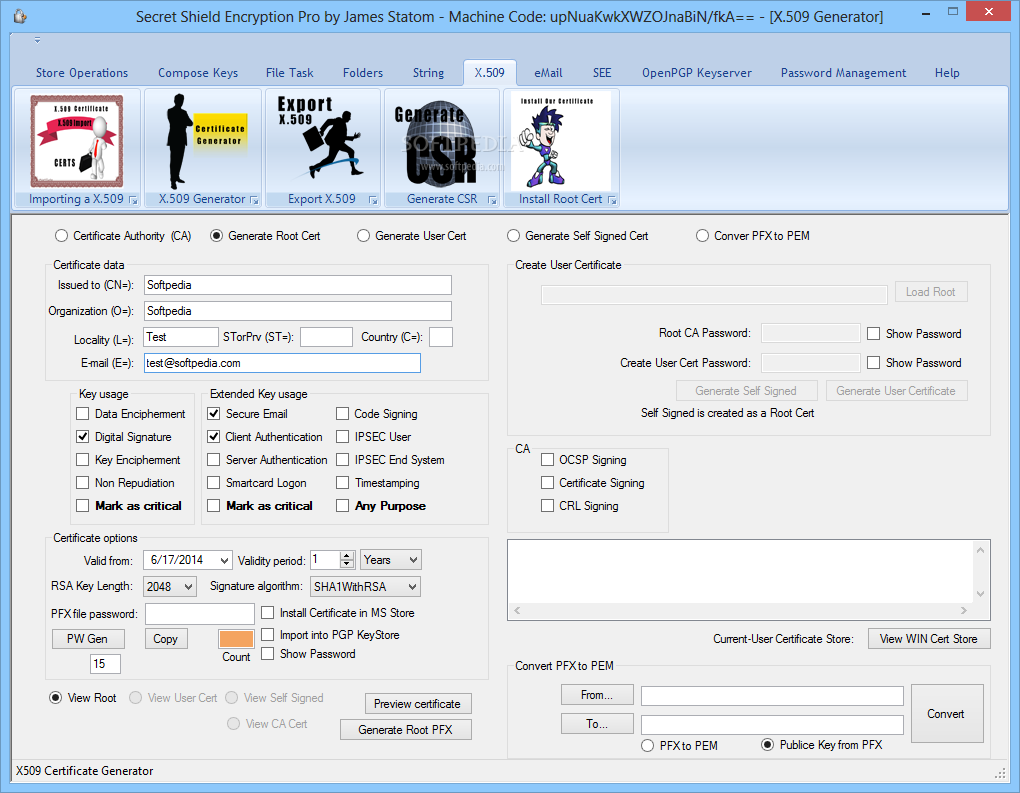Click the log box horizontal scrollbar
1020x793 pixels.
pos(741,610)
